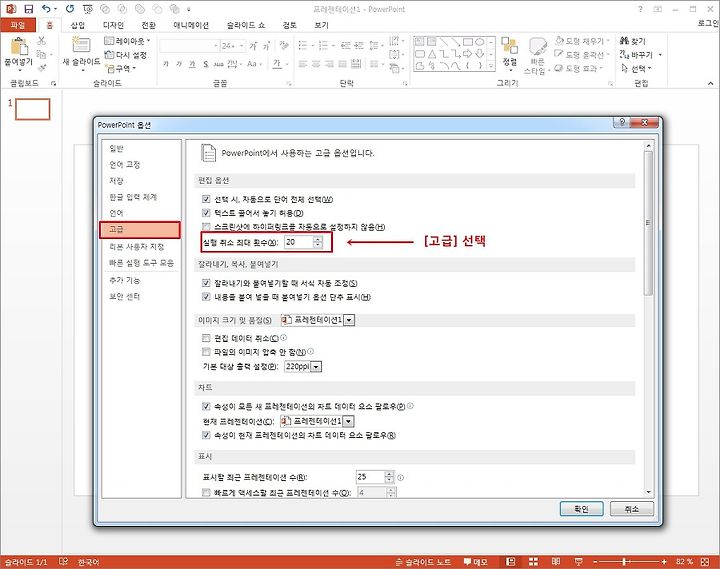Image resolution: width=720 pixels, height=569 pixels.
Task: Click the Cancel (취소) button in options dialog
Action: pos(631,508)
